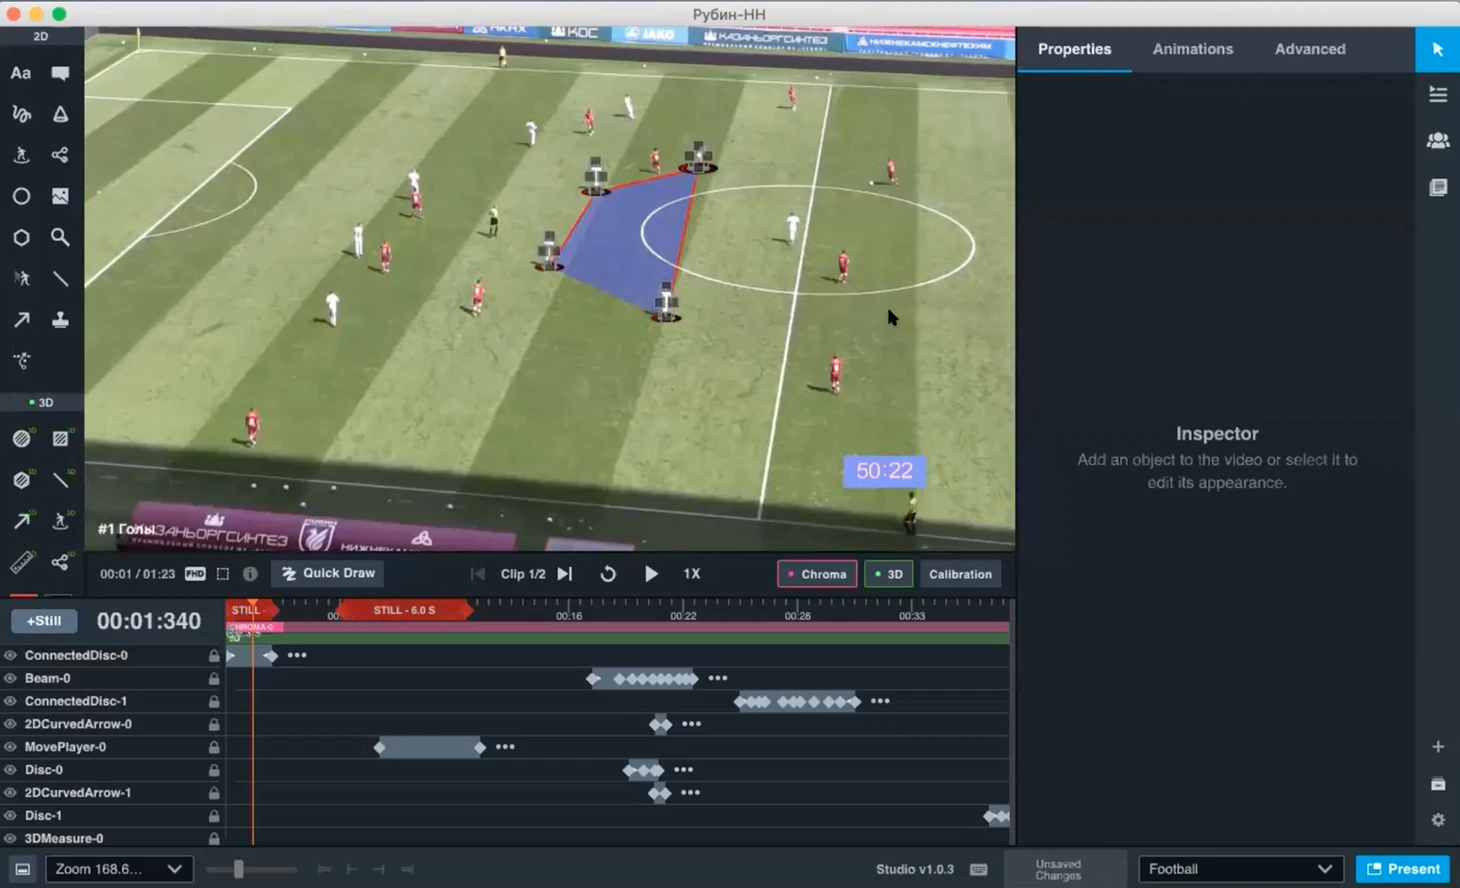Image resolution: width=1460 pixels, height=888 pixels.
Task: Open the Football sport dropdown
Action: coord(1239,869)
